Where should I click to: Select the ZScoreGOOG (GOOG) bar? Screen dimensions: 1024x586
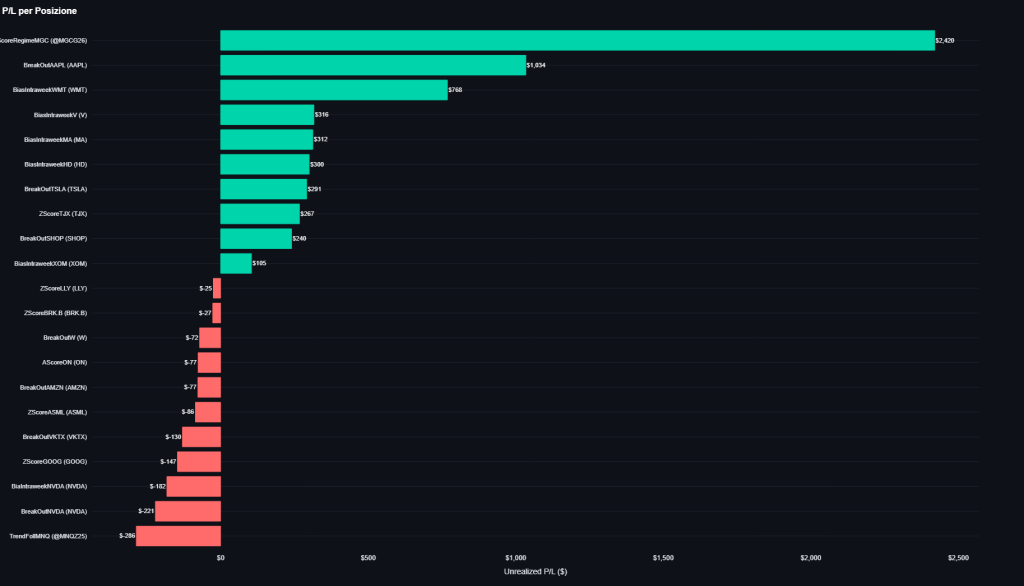[198, 461]
